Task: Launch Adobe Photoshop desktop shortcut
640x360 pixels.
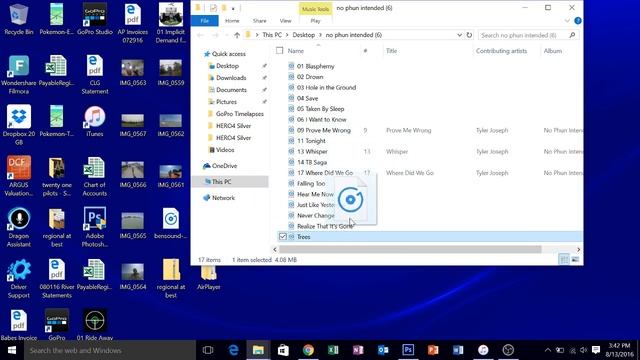Action: [95, 227]
